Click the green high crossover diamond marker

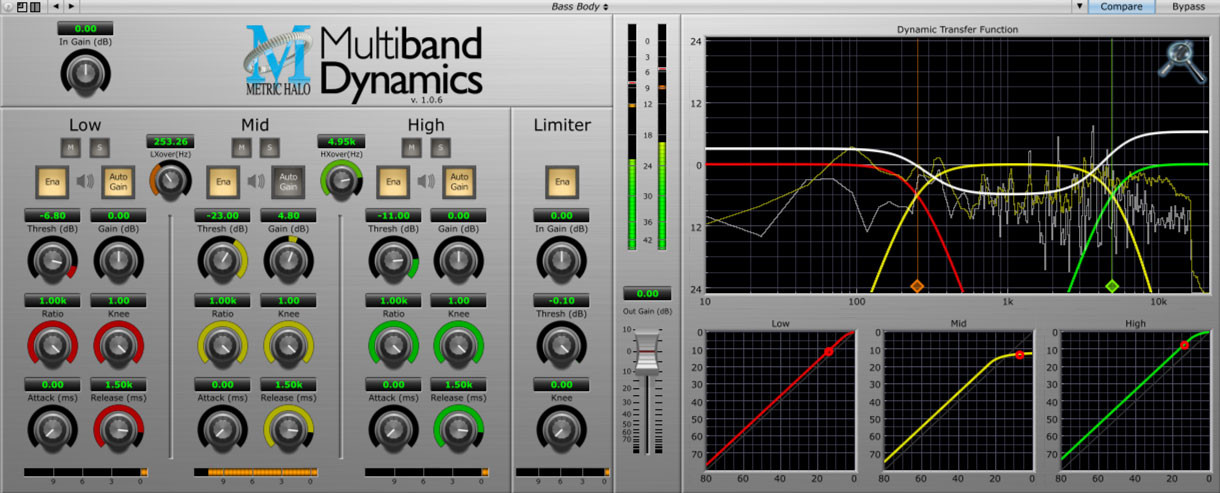pos(1111,286)
